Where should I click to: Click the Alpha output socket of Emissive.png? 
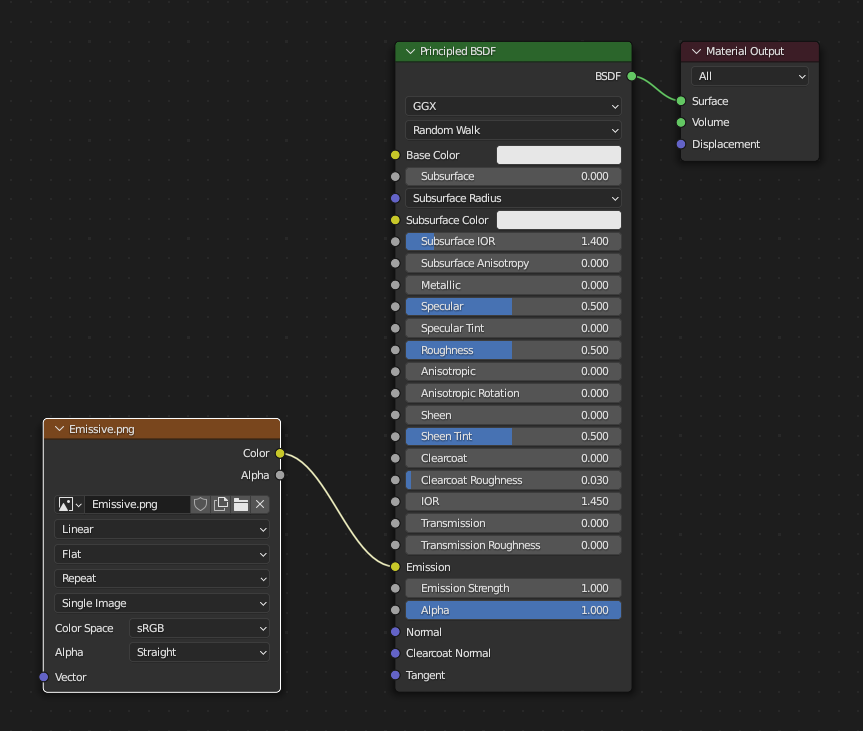click(280, 475)
